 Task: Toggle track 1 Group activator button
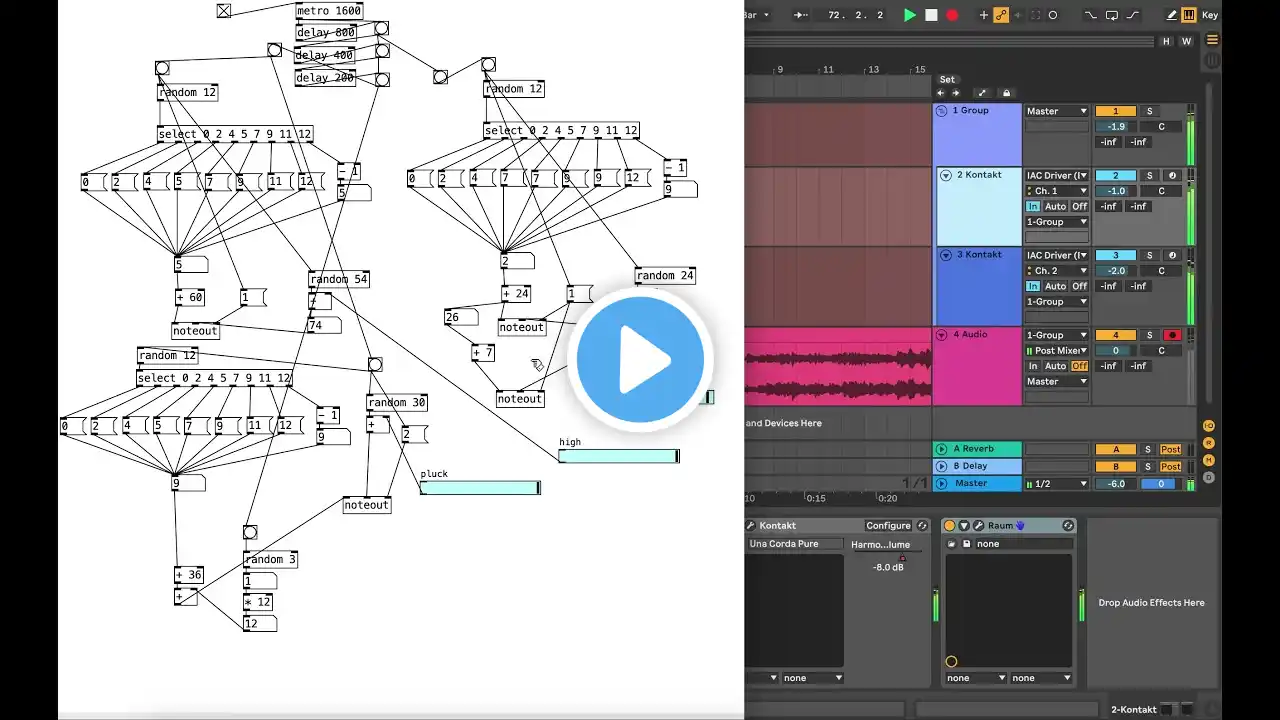(1116, 111)
